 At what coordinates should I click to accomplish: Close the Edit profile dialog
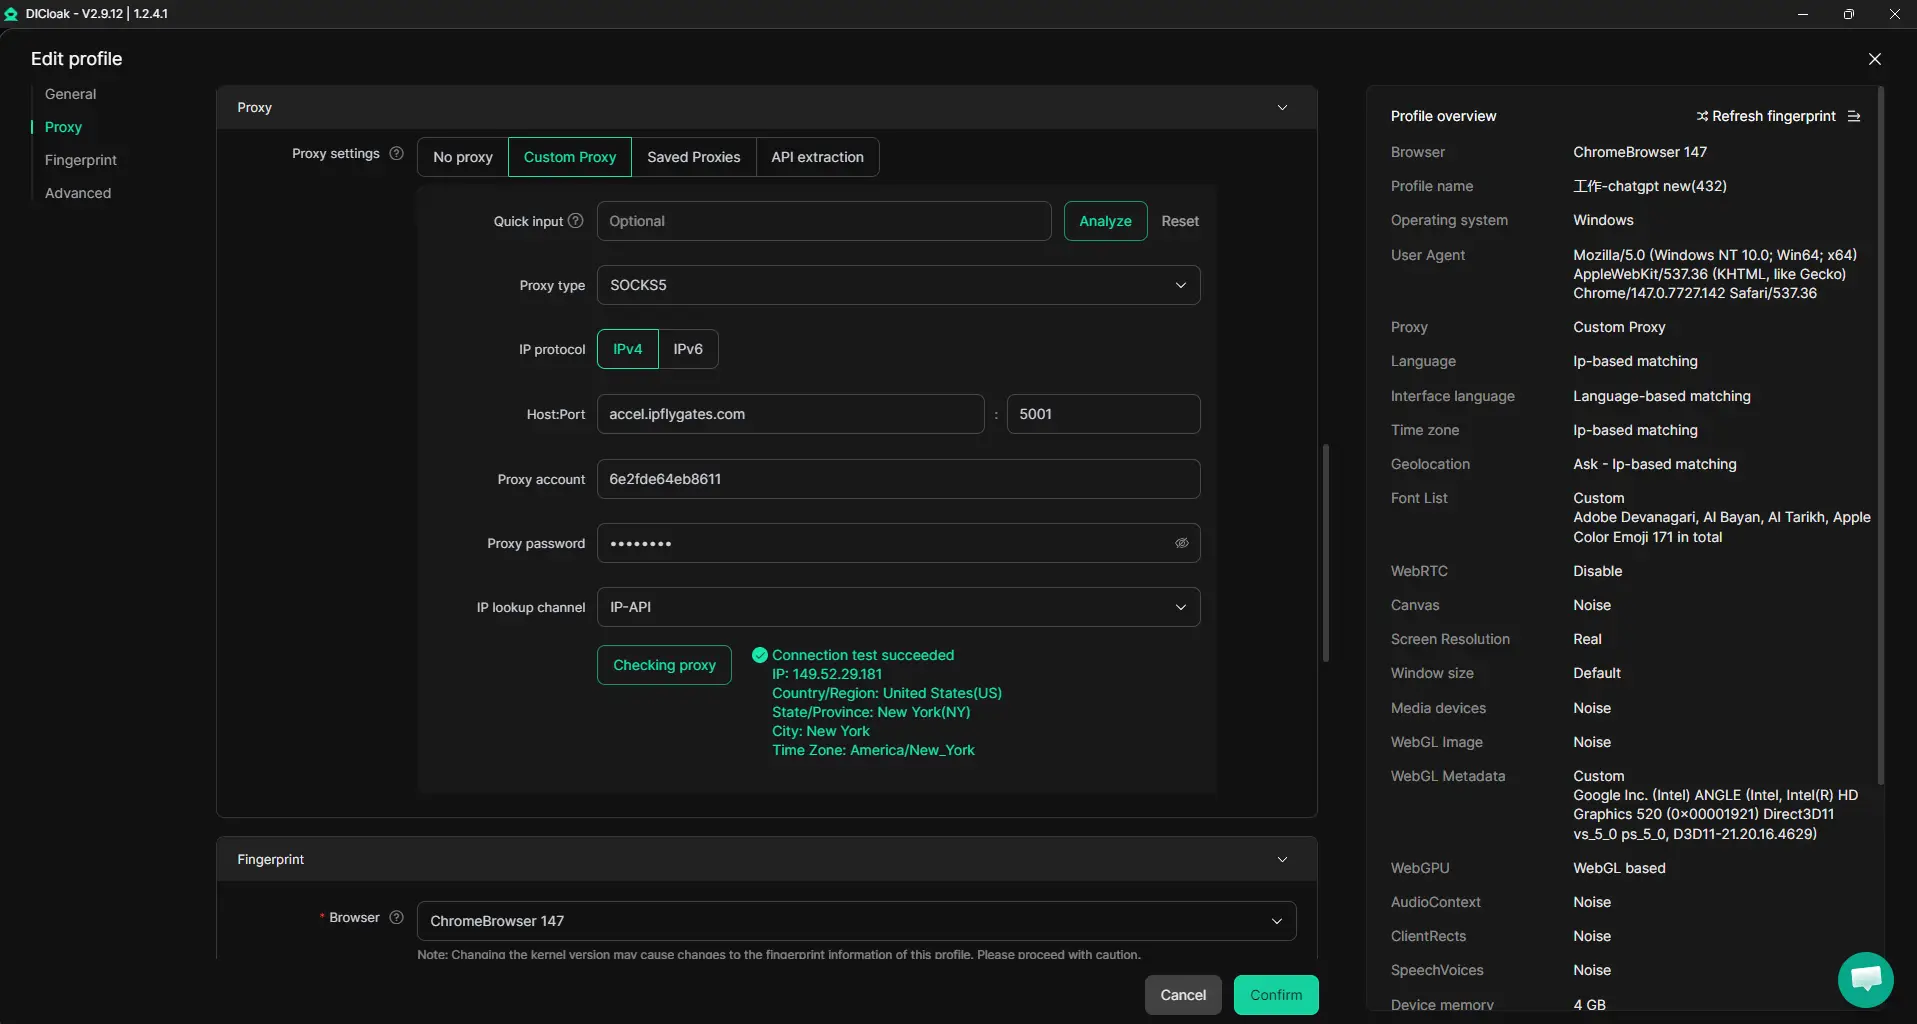click(1875, 59)
